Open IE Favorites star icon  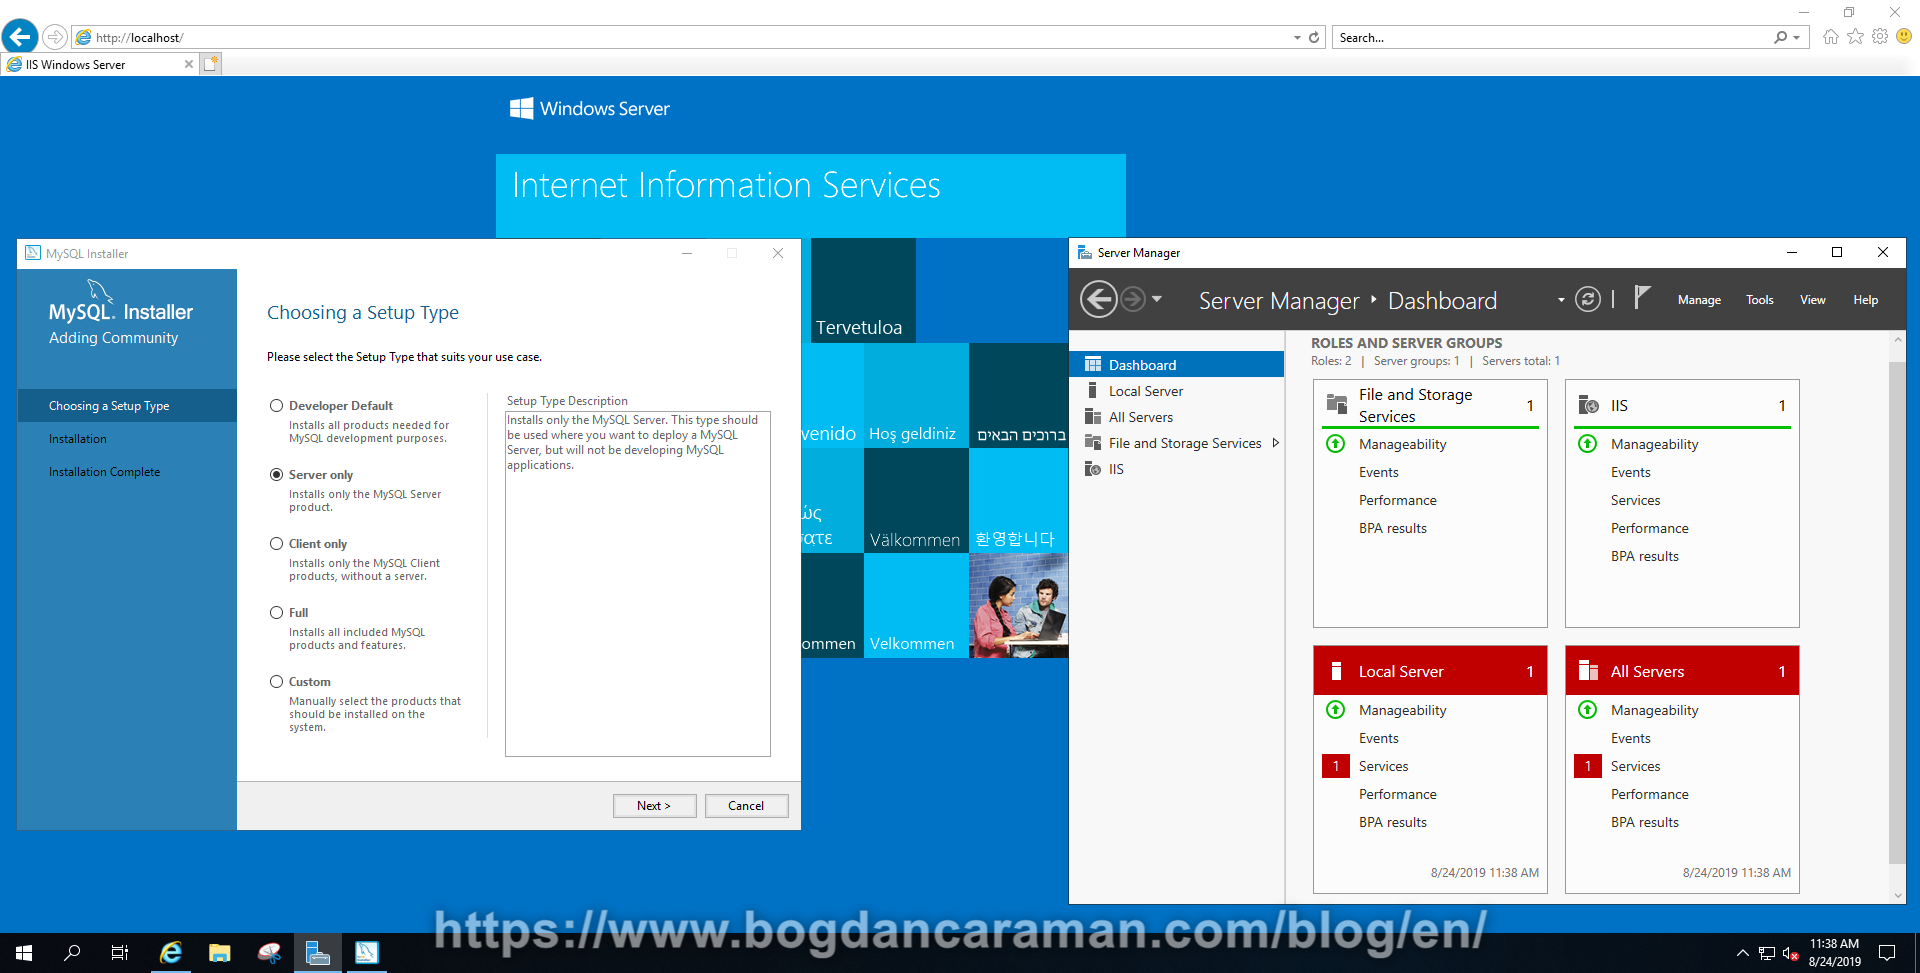point(1856,37)
